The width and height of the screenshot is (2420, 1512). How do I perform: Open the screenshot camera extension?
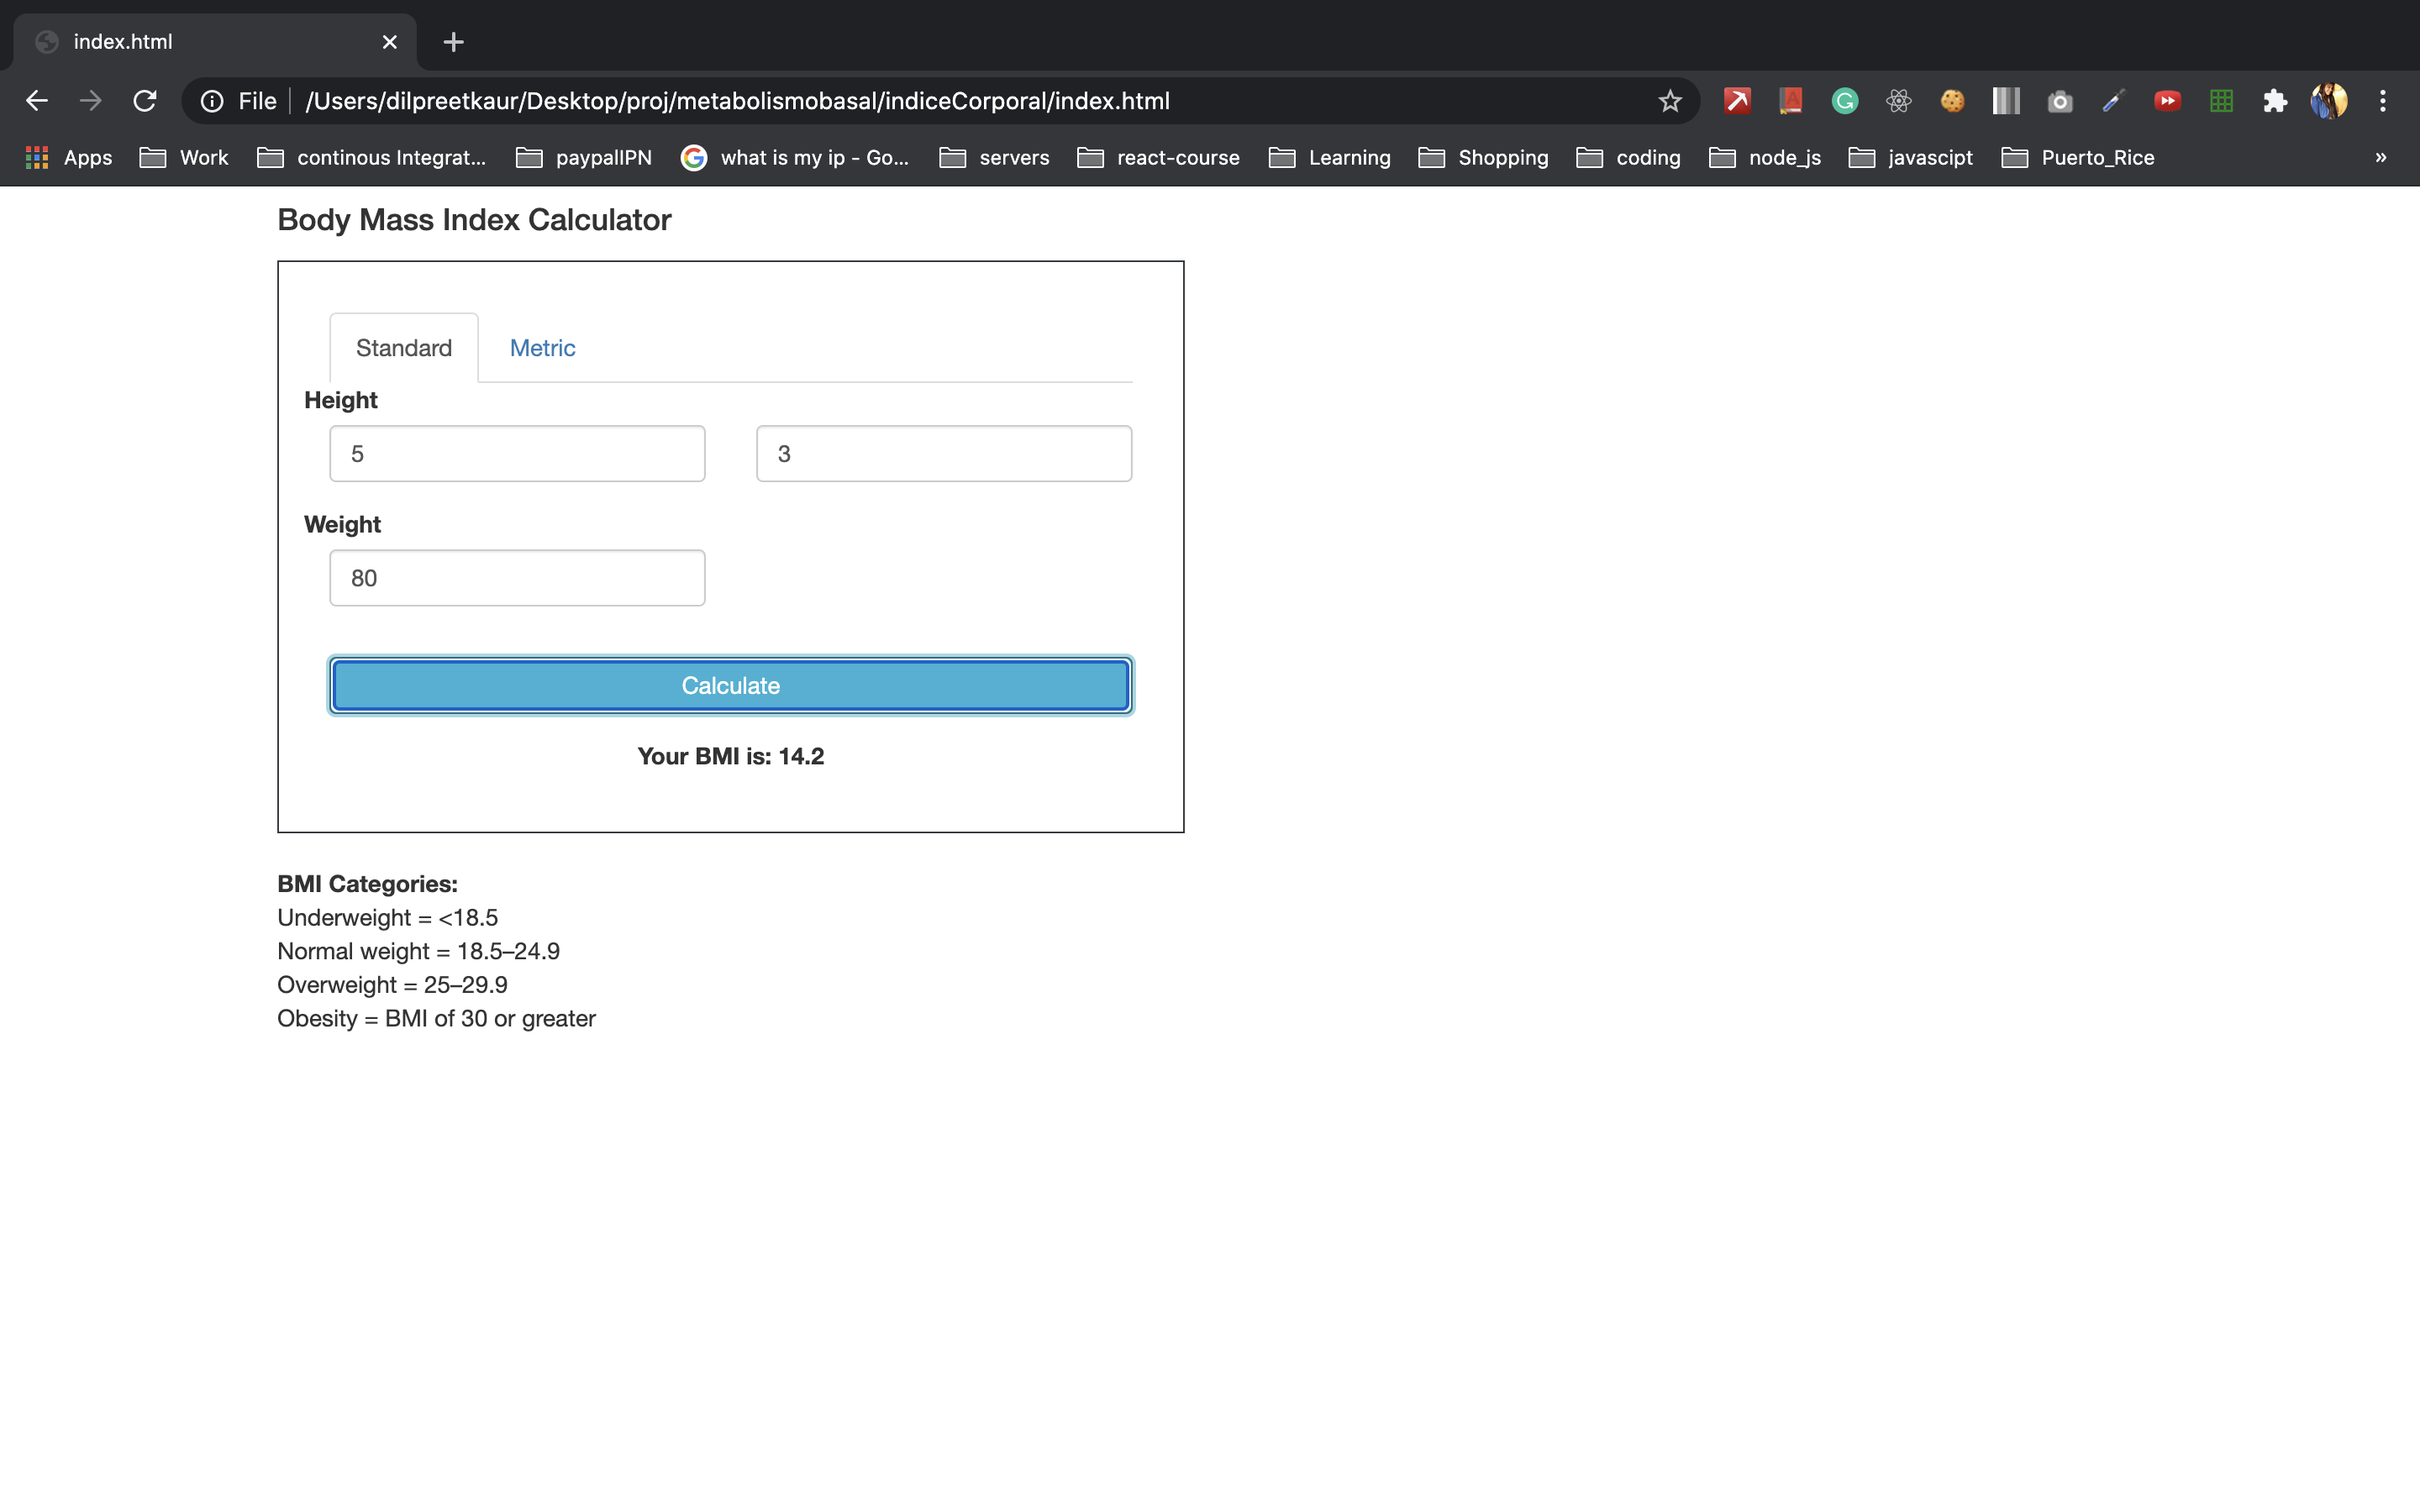pyautogui.click(x=2060, y=100)
